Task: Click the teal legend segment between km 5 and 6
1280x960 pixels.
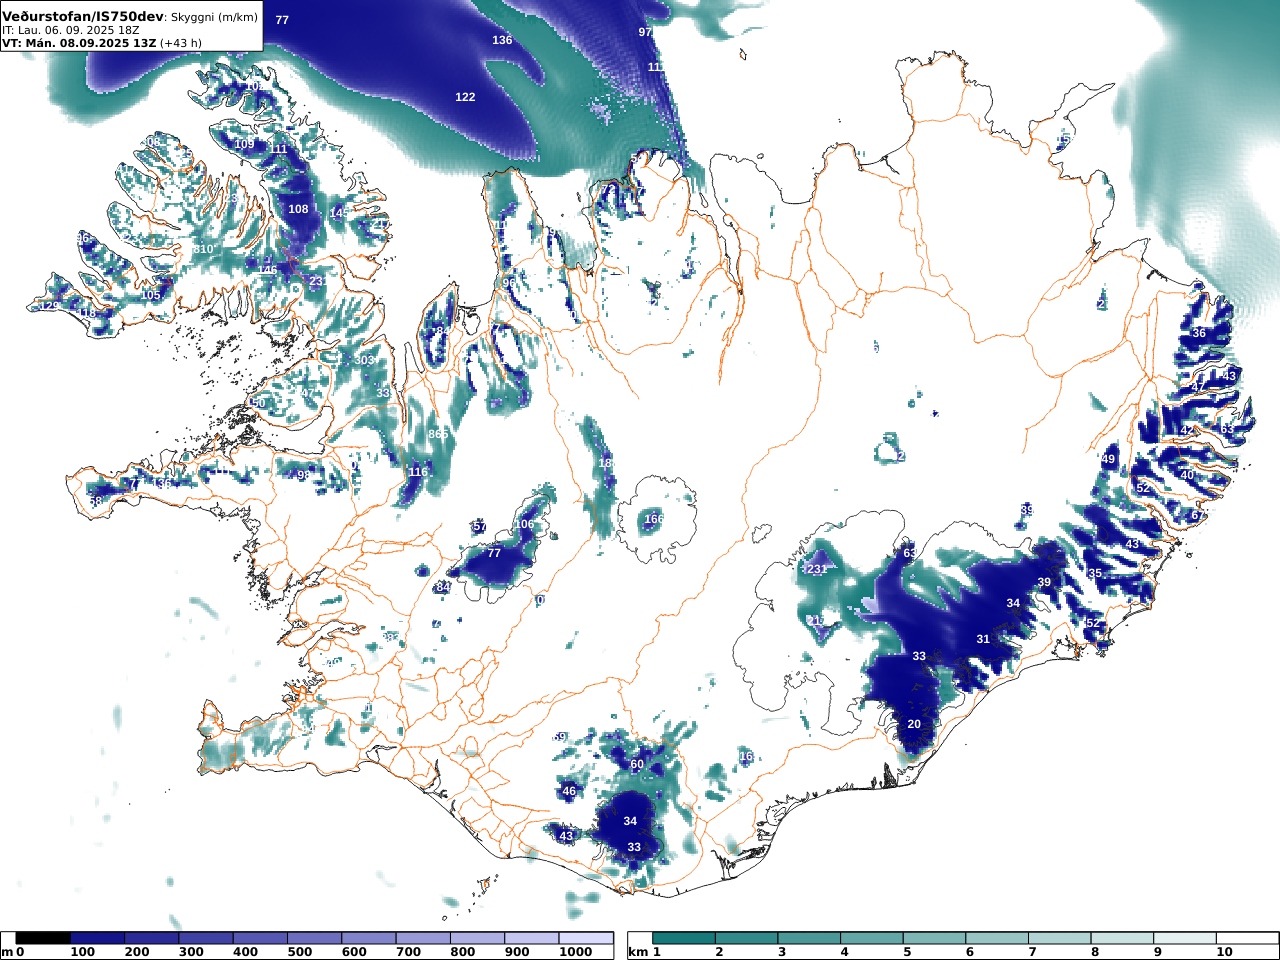Action: [934, 938]
